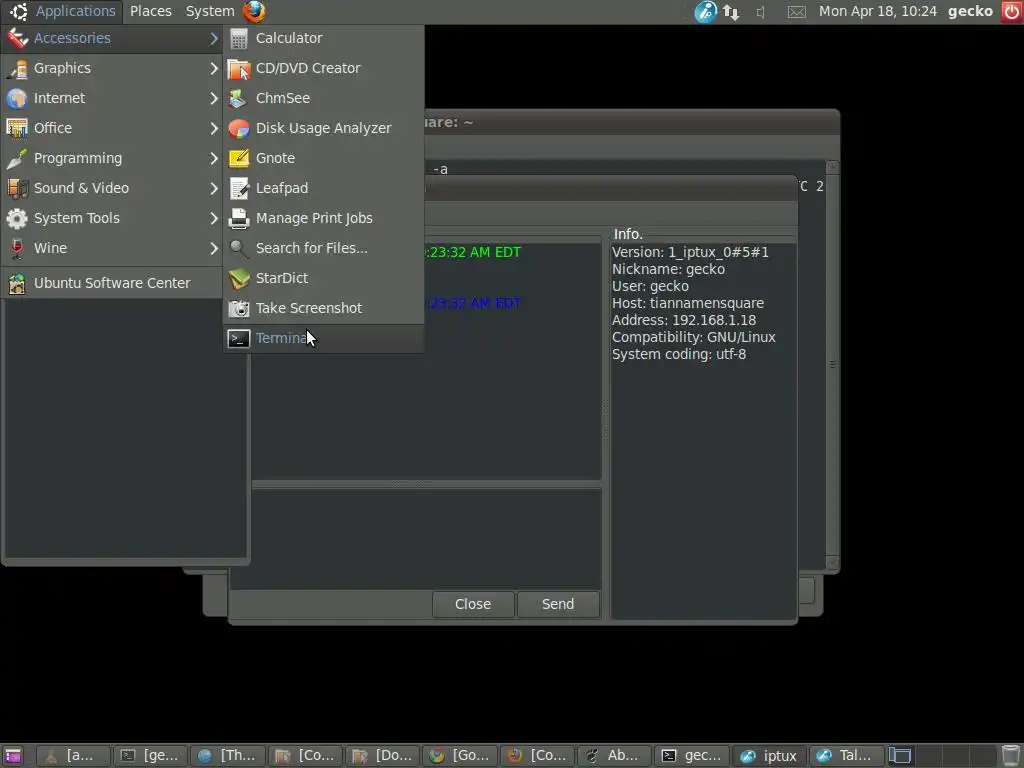
Task: Click the Take Screenshot camera icon
Action: point(239,308)
